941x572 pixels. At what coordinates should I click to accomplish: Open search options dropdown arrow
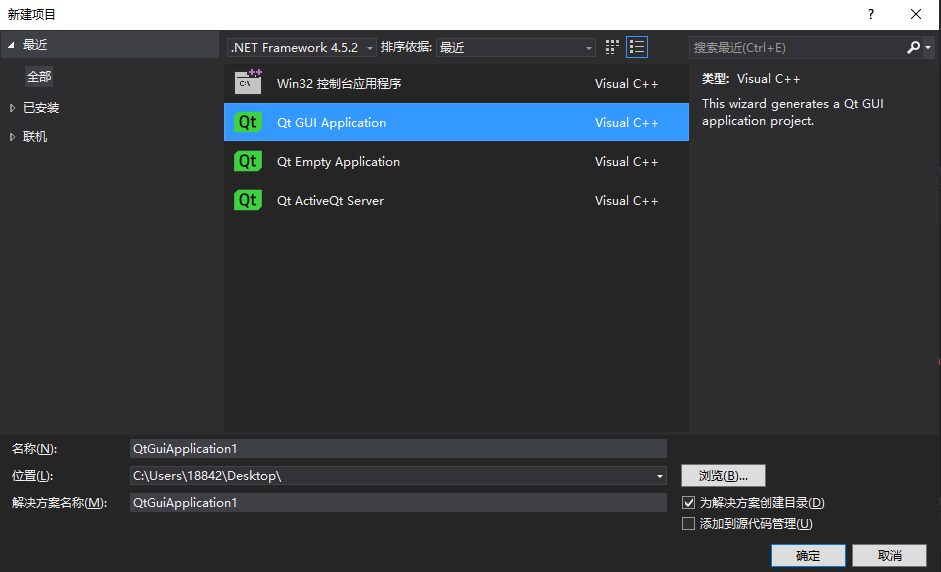[928, 47]
